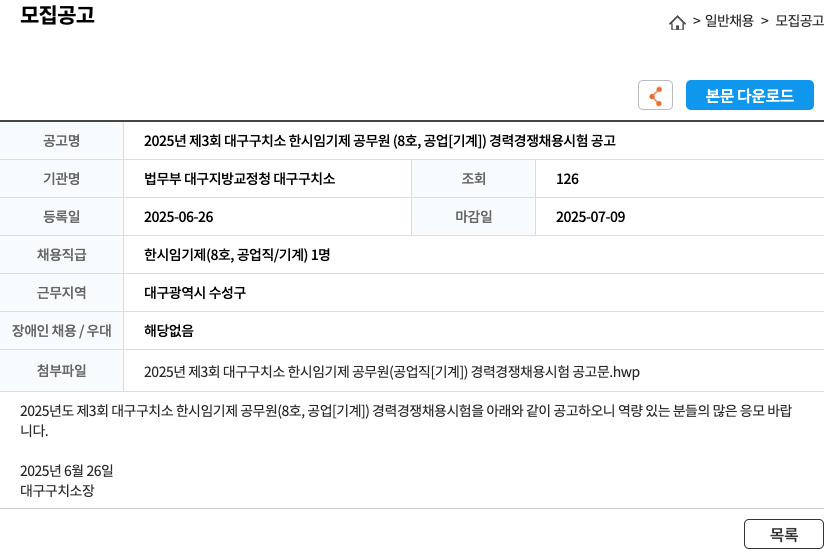Click the 해당없음 value
This screenshot has height=549, width=824.
[x=169, y=330]
